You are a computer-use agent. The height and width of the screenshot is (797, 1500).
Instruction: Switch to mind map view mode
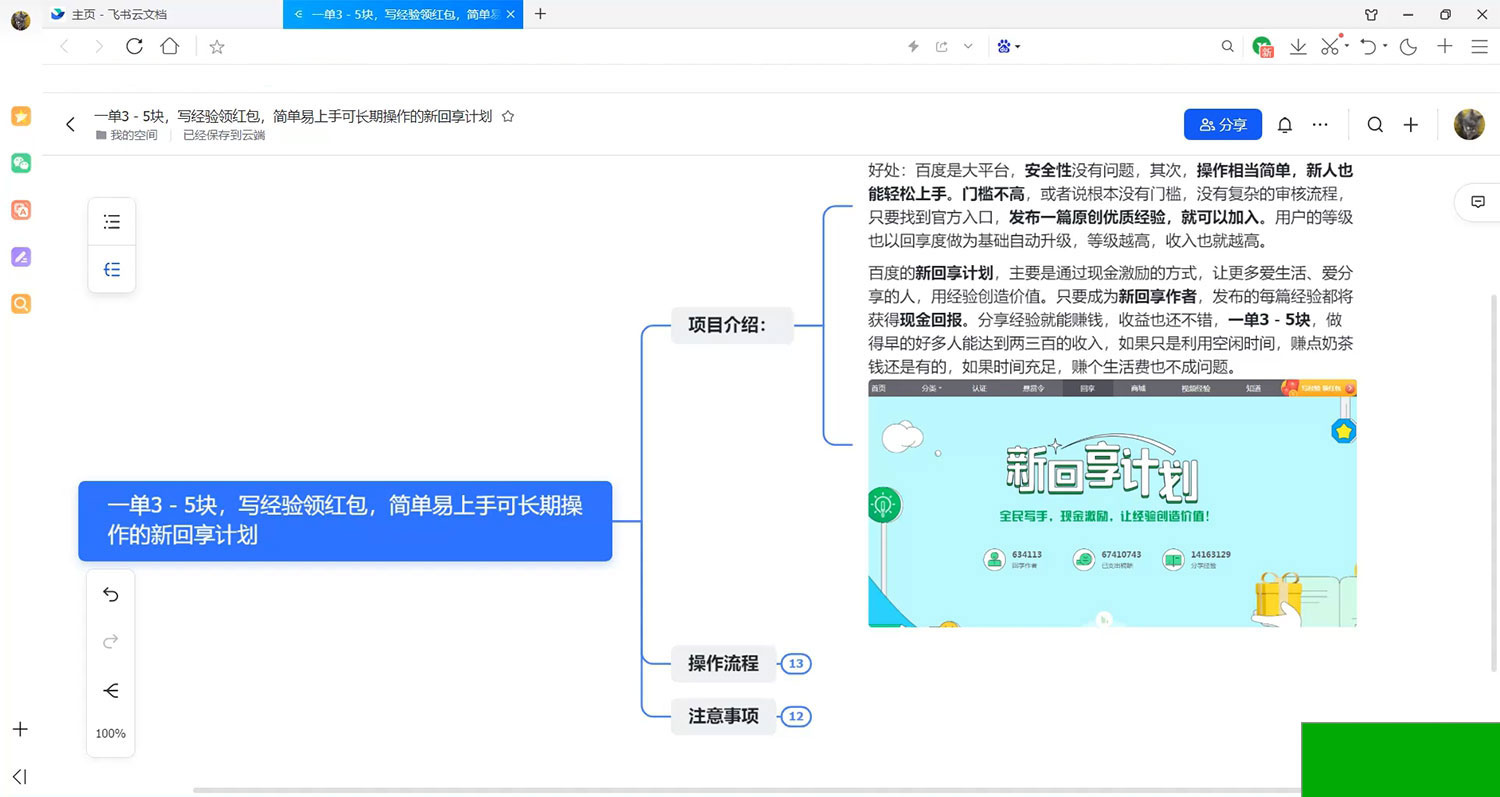112,269
